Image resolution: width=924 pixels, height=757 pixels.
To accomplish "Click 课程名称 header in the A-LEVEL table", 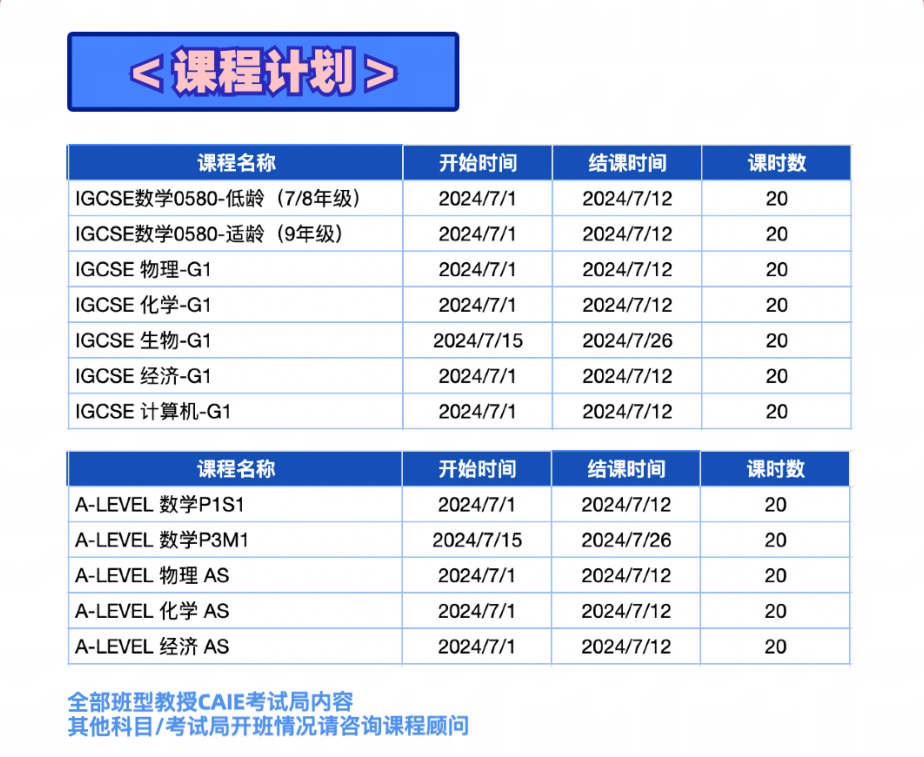I will pyautogui.click(x=236, y=469).
